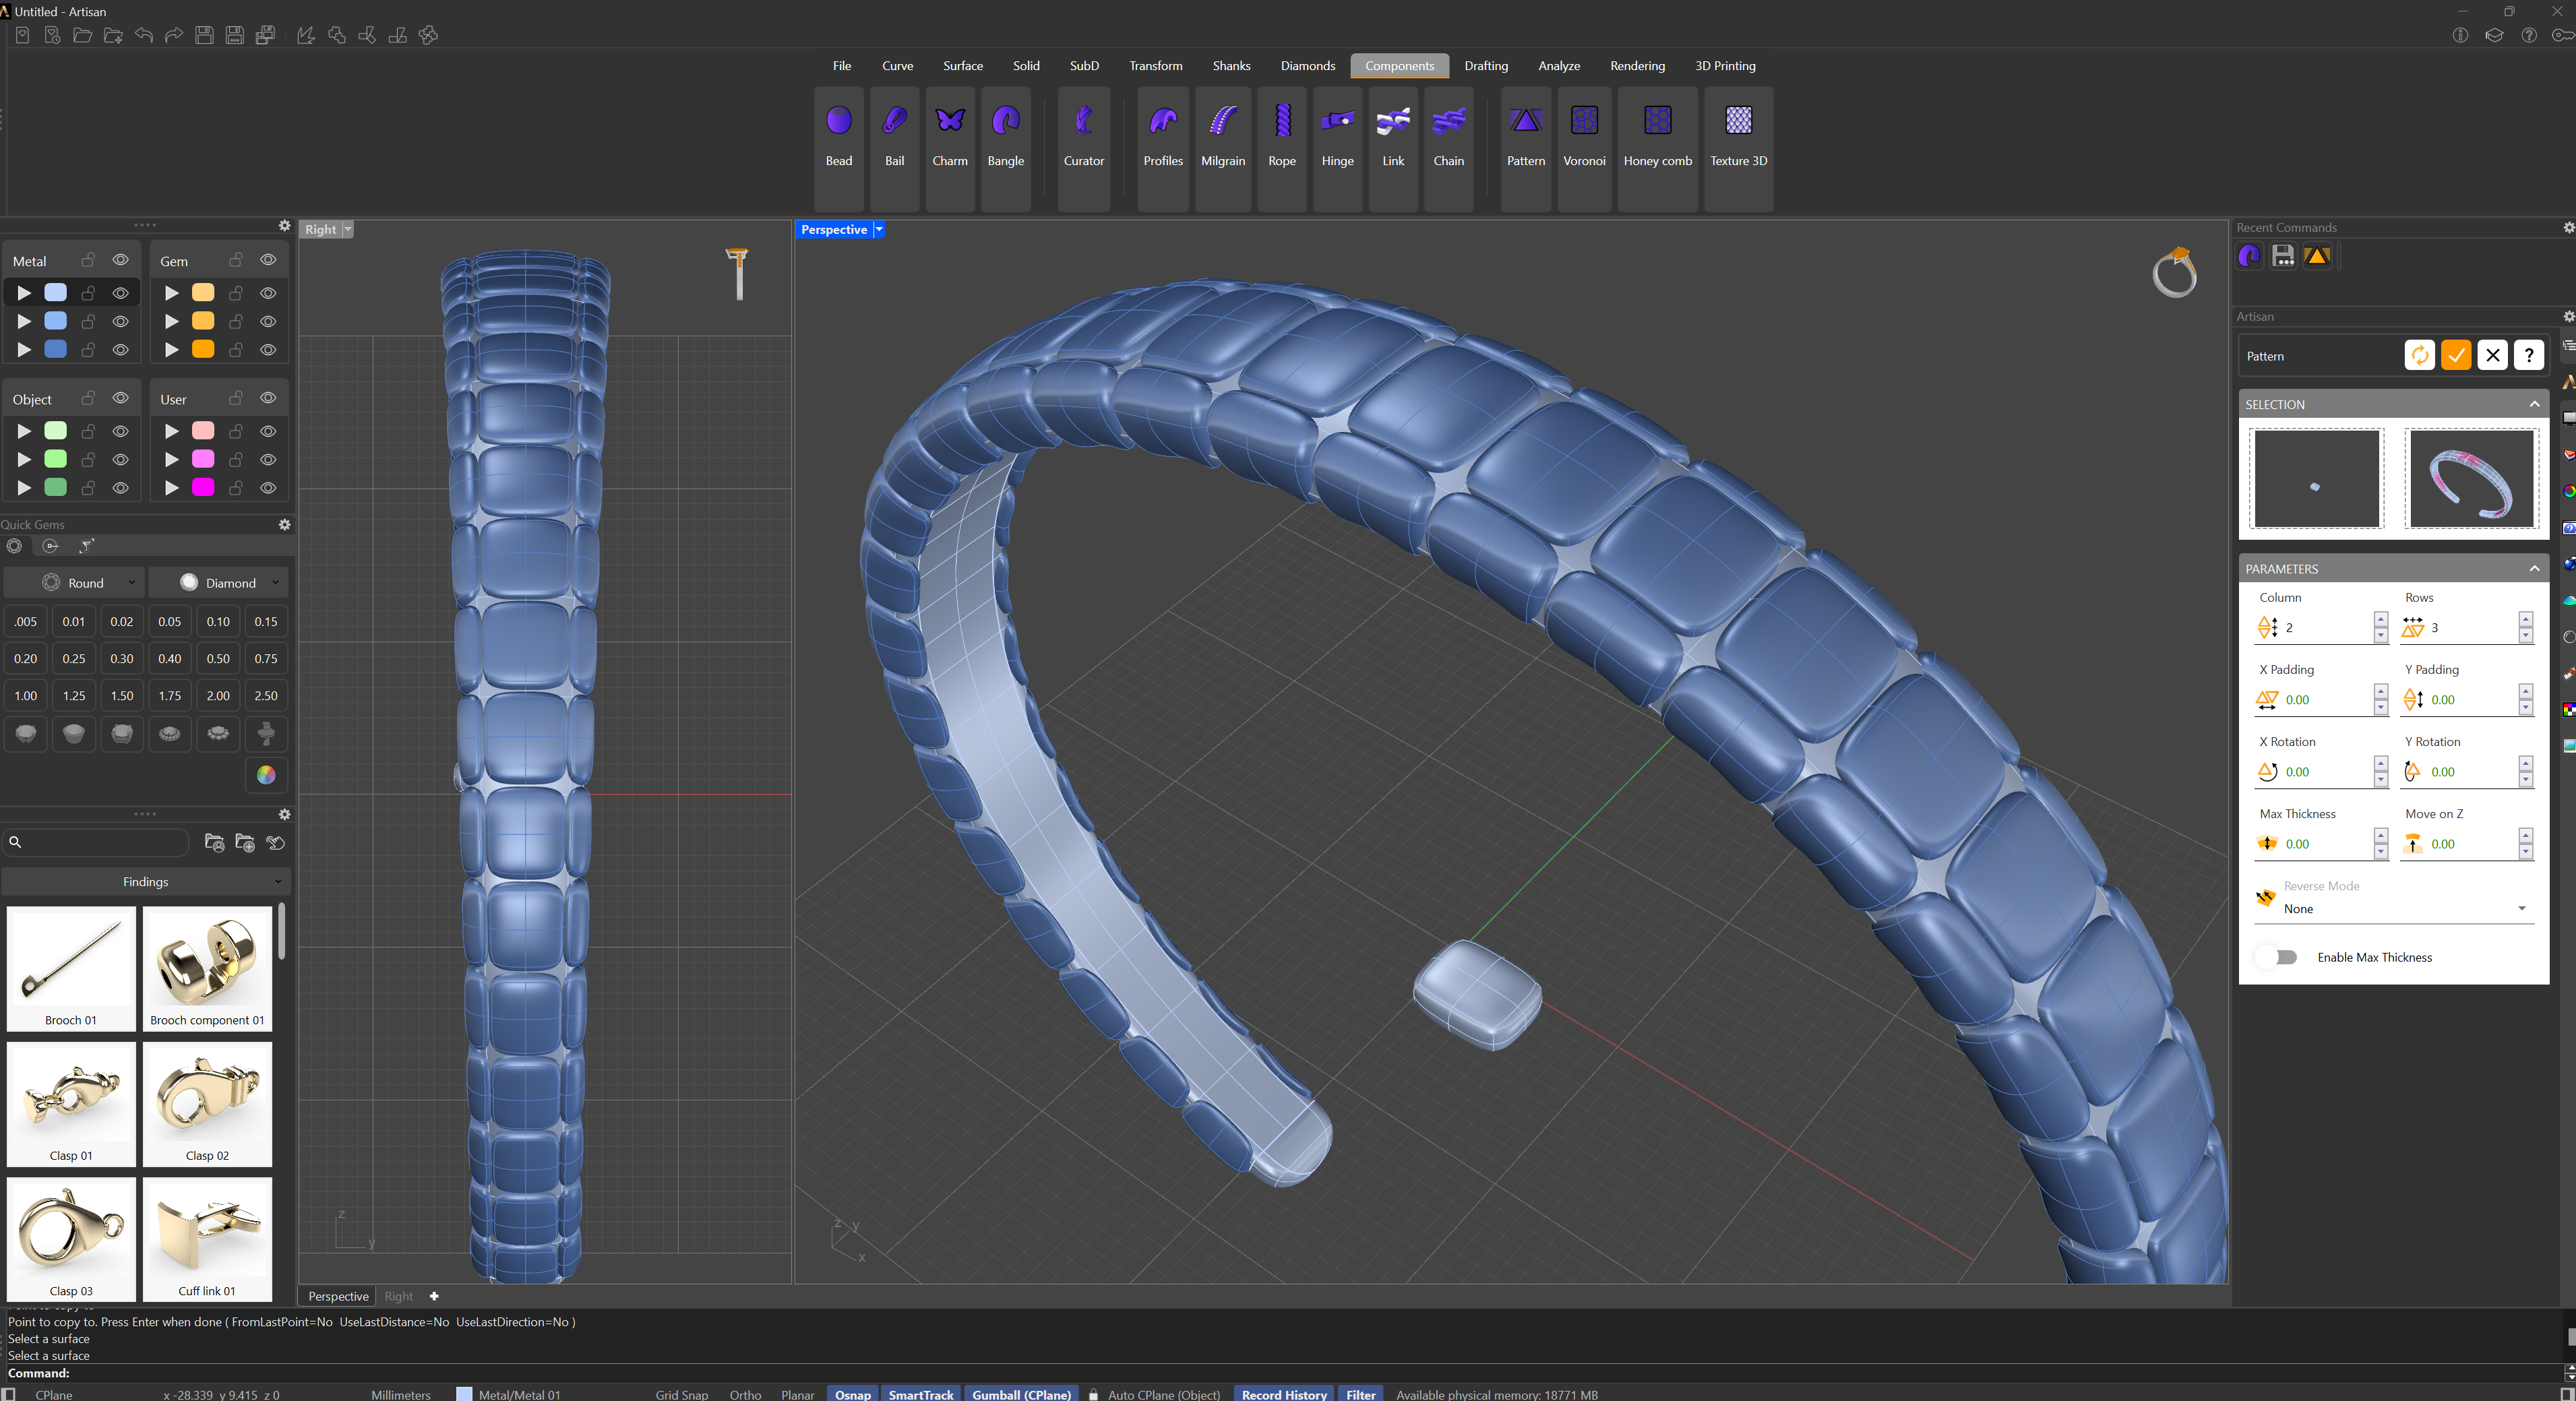
Task: Click the undo arrow in top toolbar
Action: tap(144, 35)
